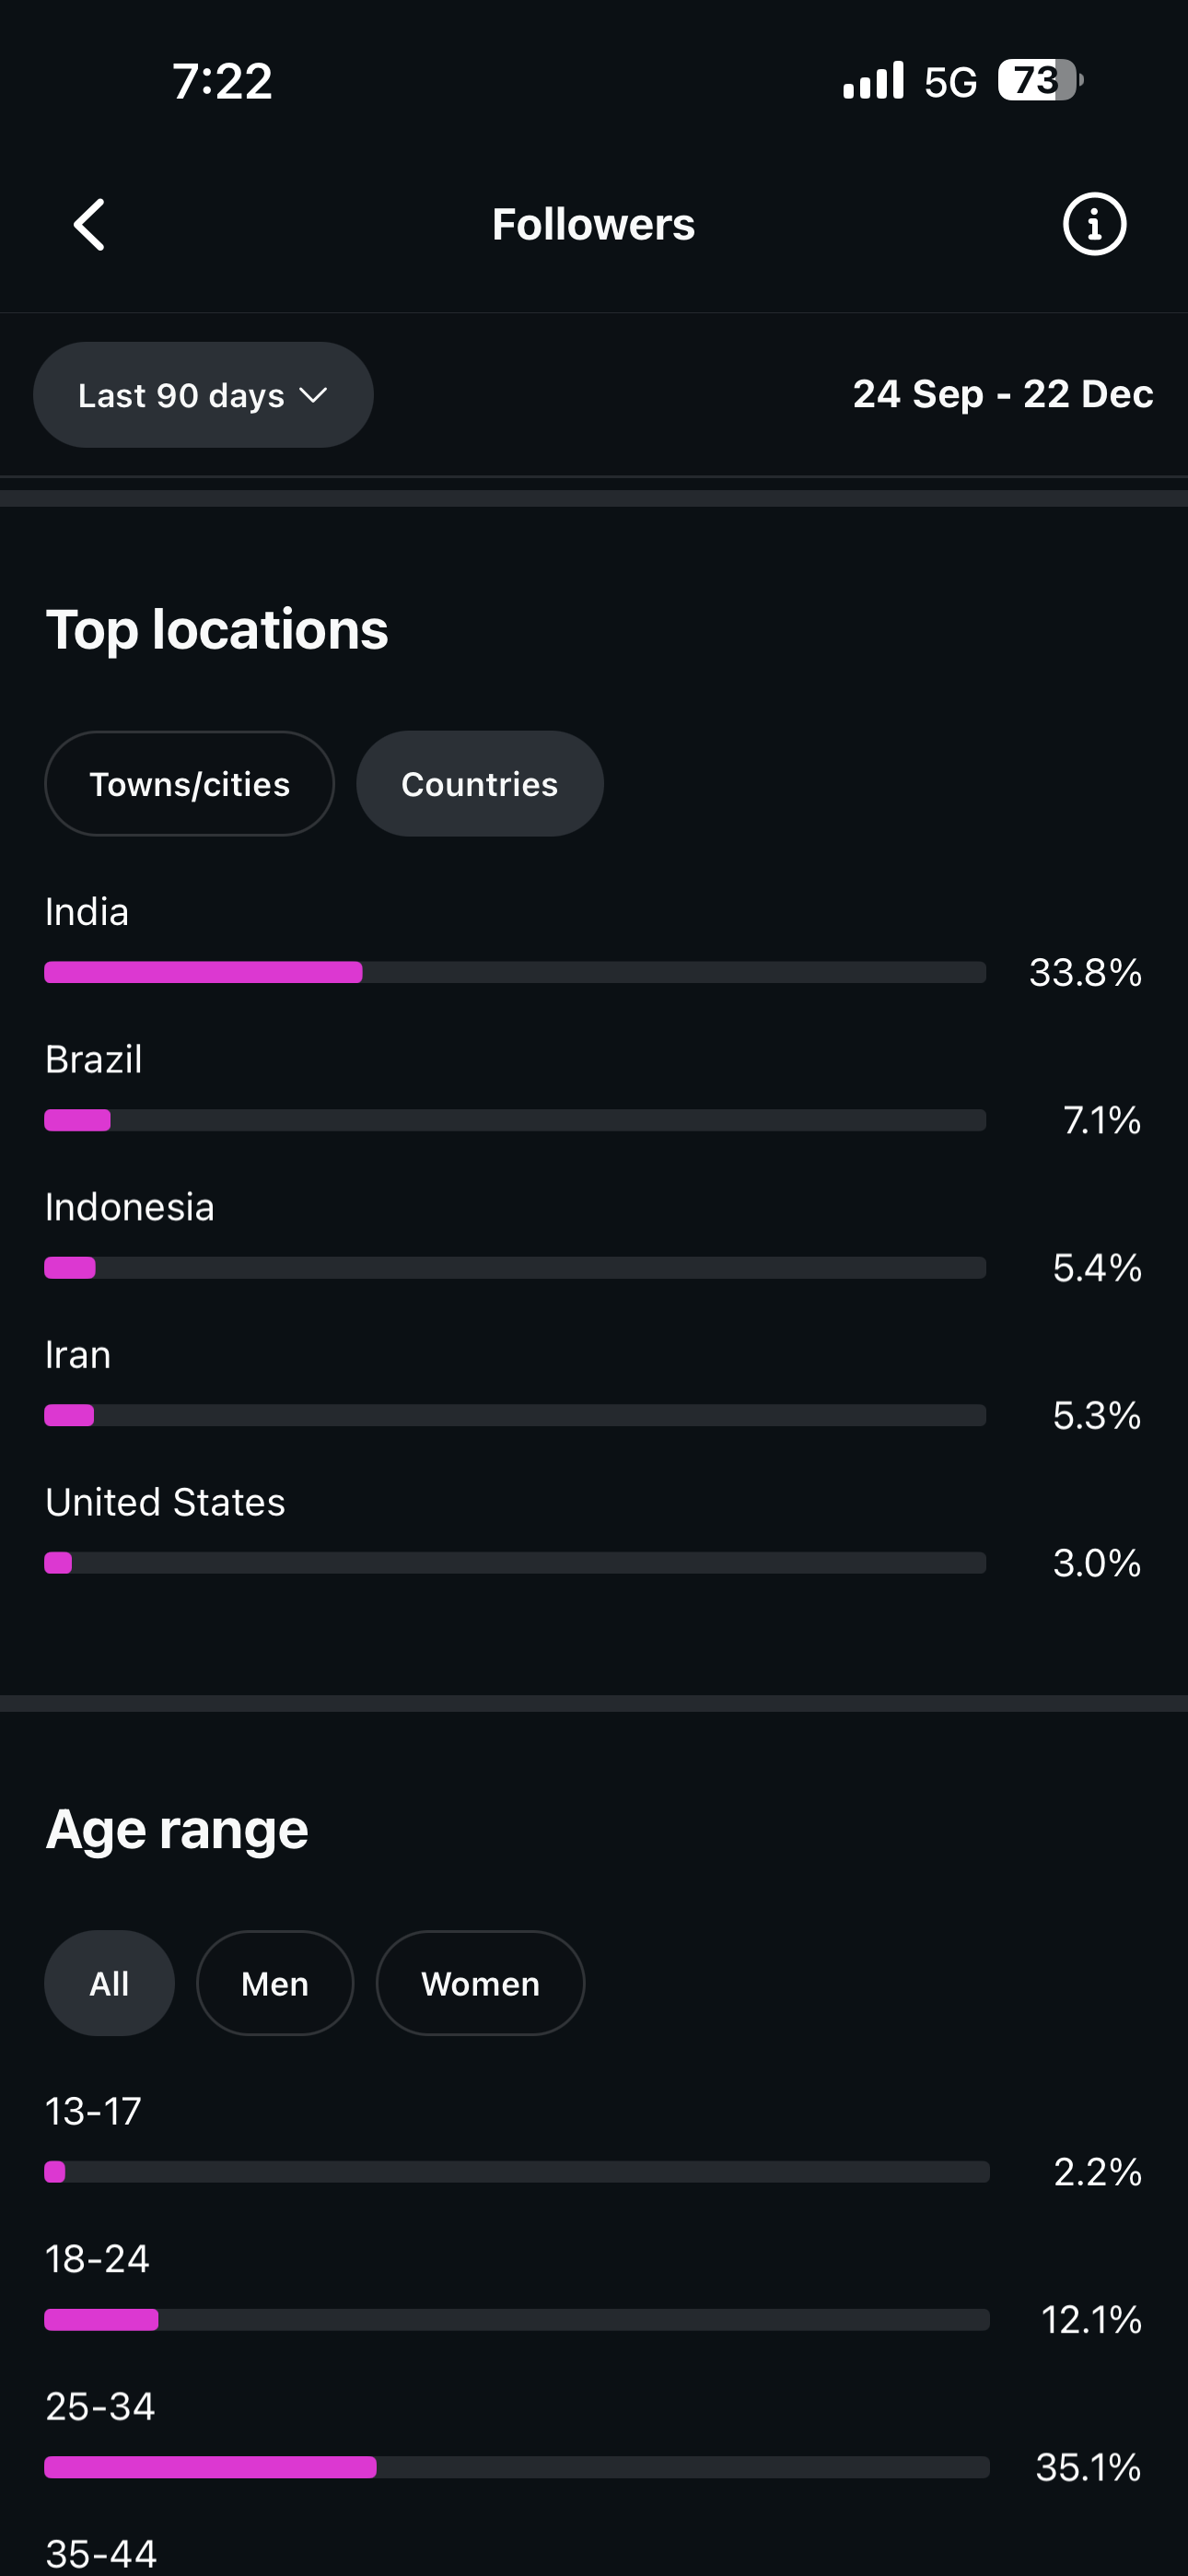Image resolution: width=1188 pixels, height=2576 pixels.
Task: Tap the Indonesia country label
Action: click(x=130, y=1207)
